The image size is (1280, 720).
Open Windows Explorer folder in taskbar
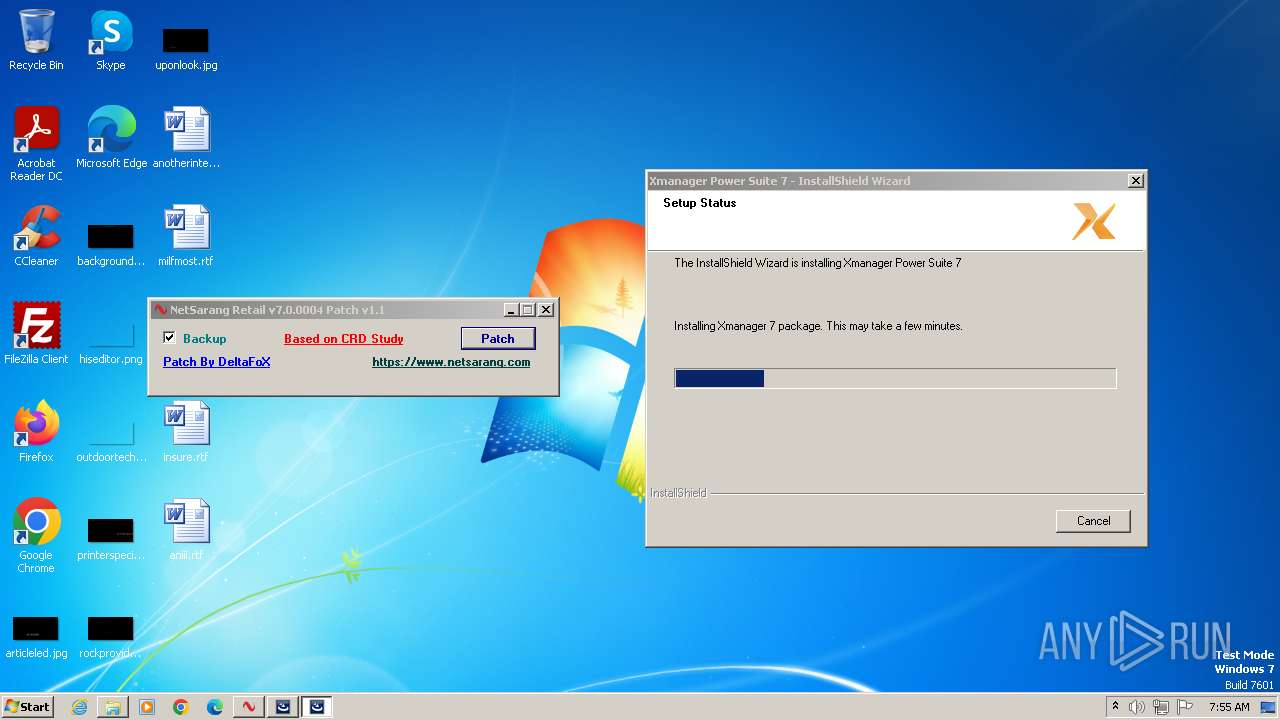(x=113, y=707)
